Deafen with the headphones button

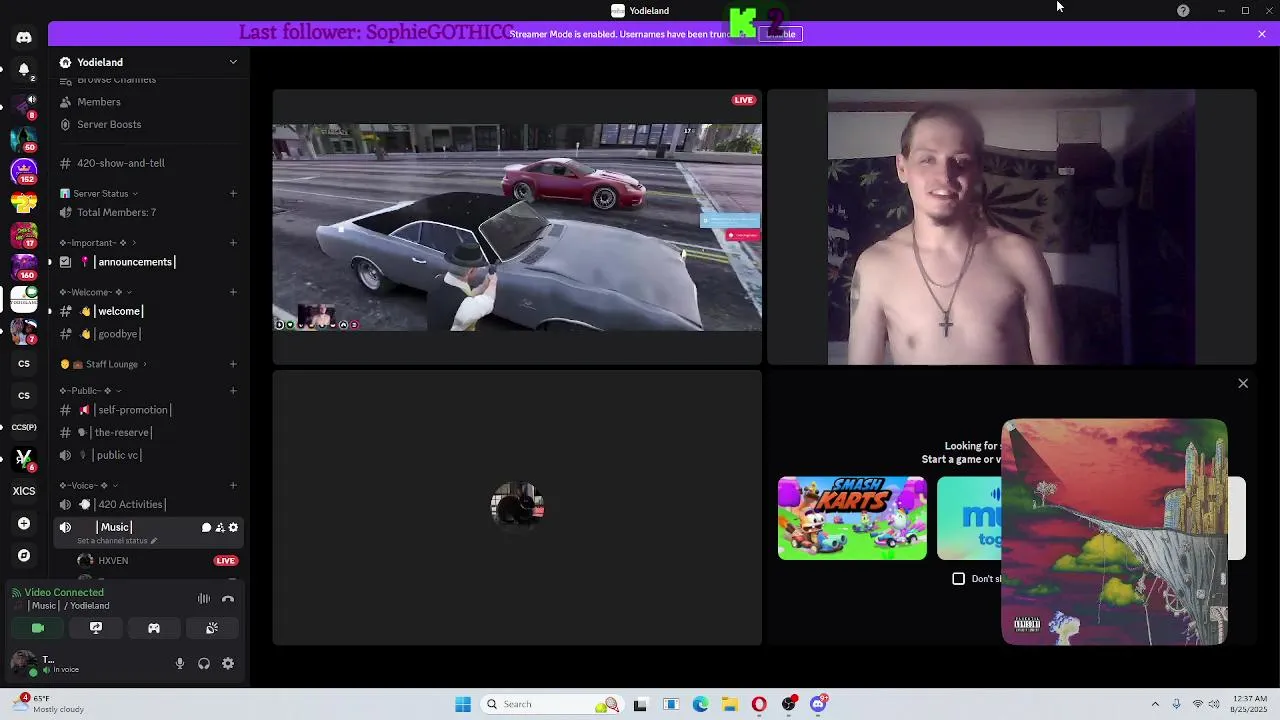[204, 663]
